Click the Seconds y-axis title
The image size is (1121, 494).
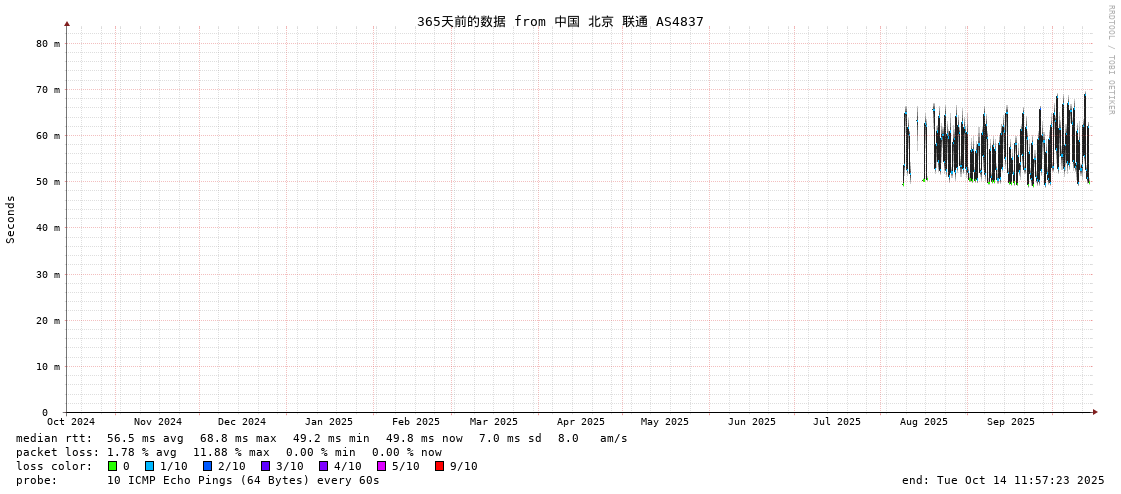[x=11, y=219]
